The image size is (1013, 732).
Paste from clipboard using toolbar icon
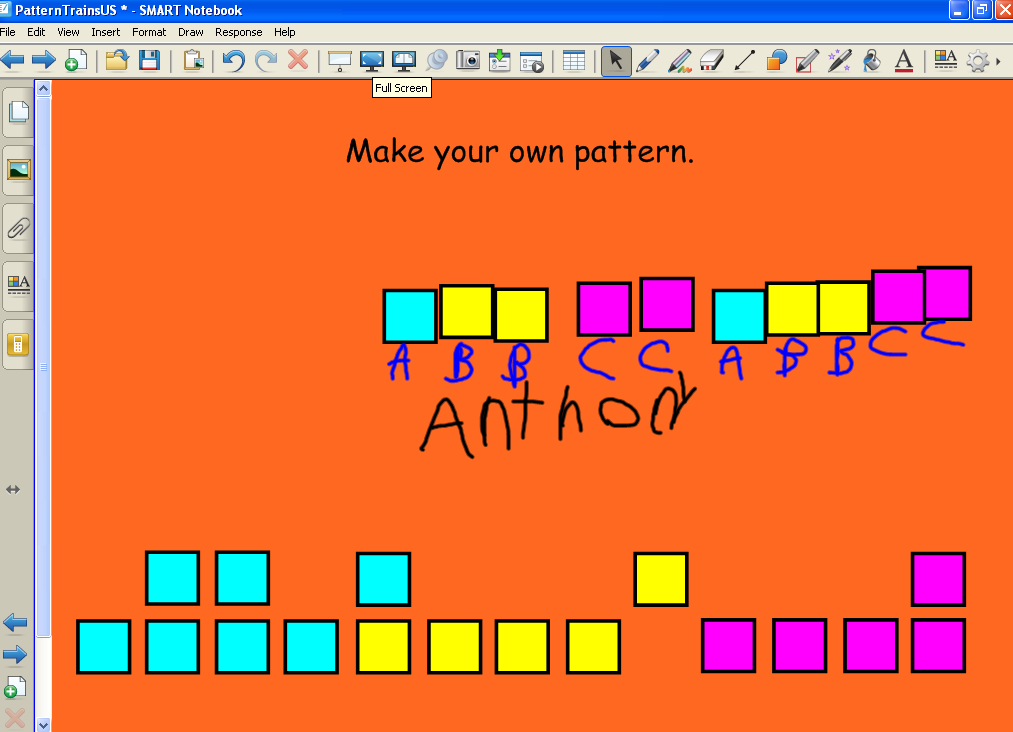(193, 61)
